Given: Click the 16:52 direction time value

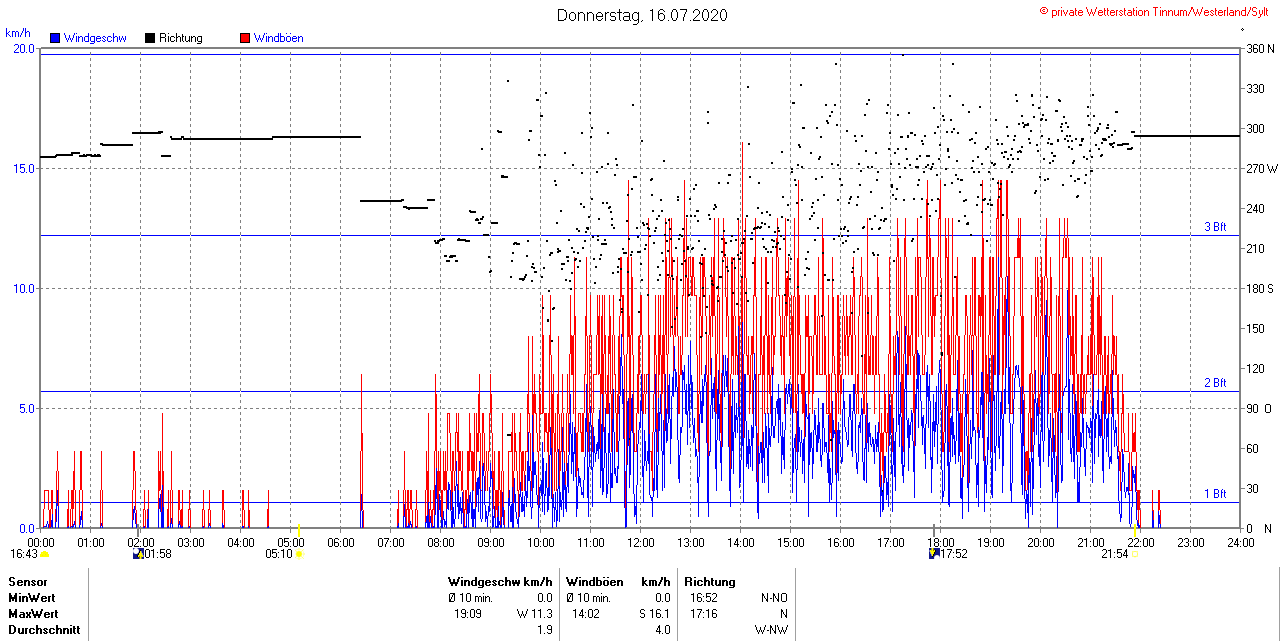Looking at the screenshot, I should [704, 598].
